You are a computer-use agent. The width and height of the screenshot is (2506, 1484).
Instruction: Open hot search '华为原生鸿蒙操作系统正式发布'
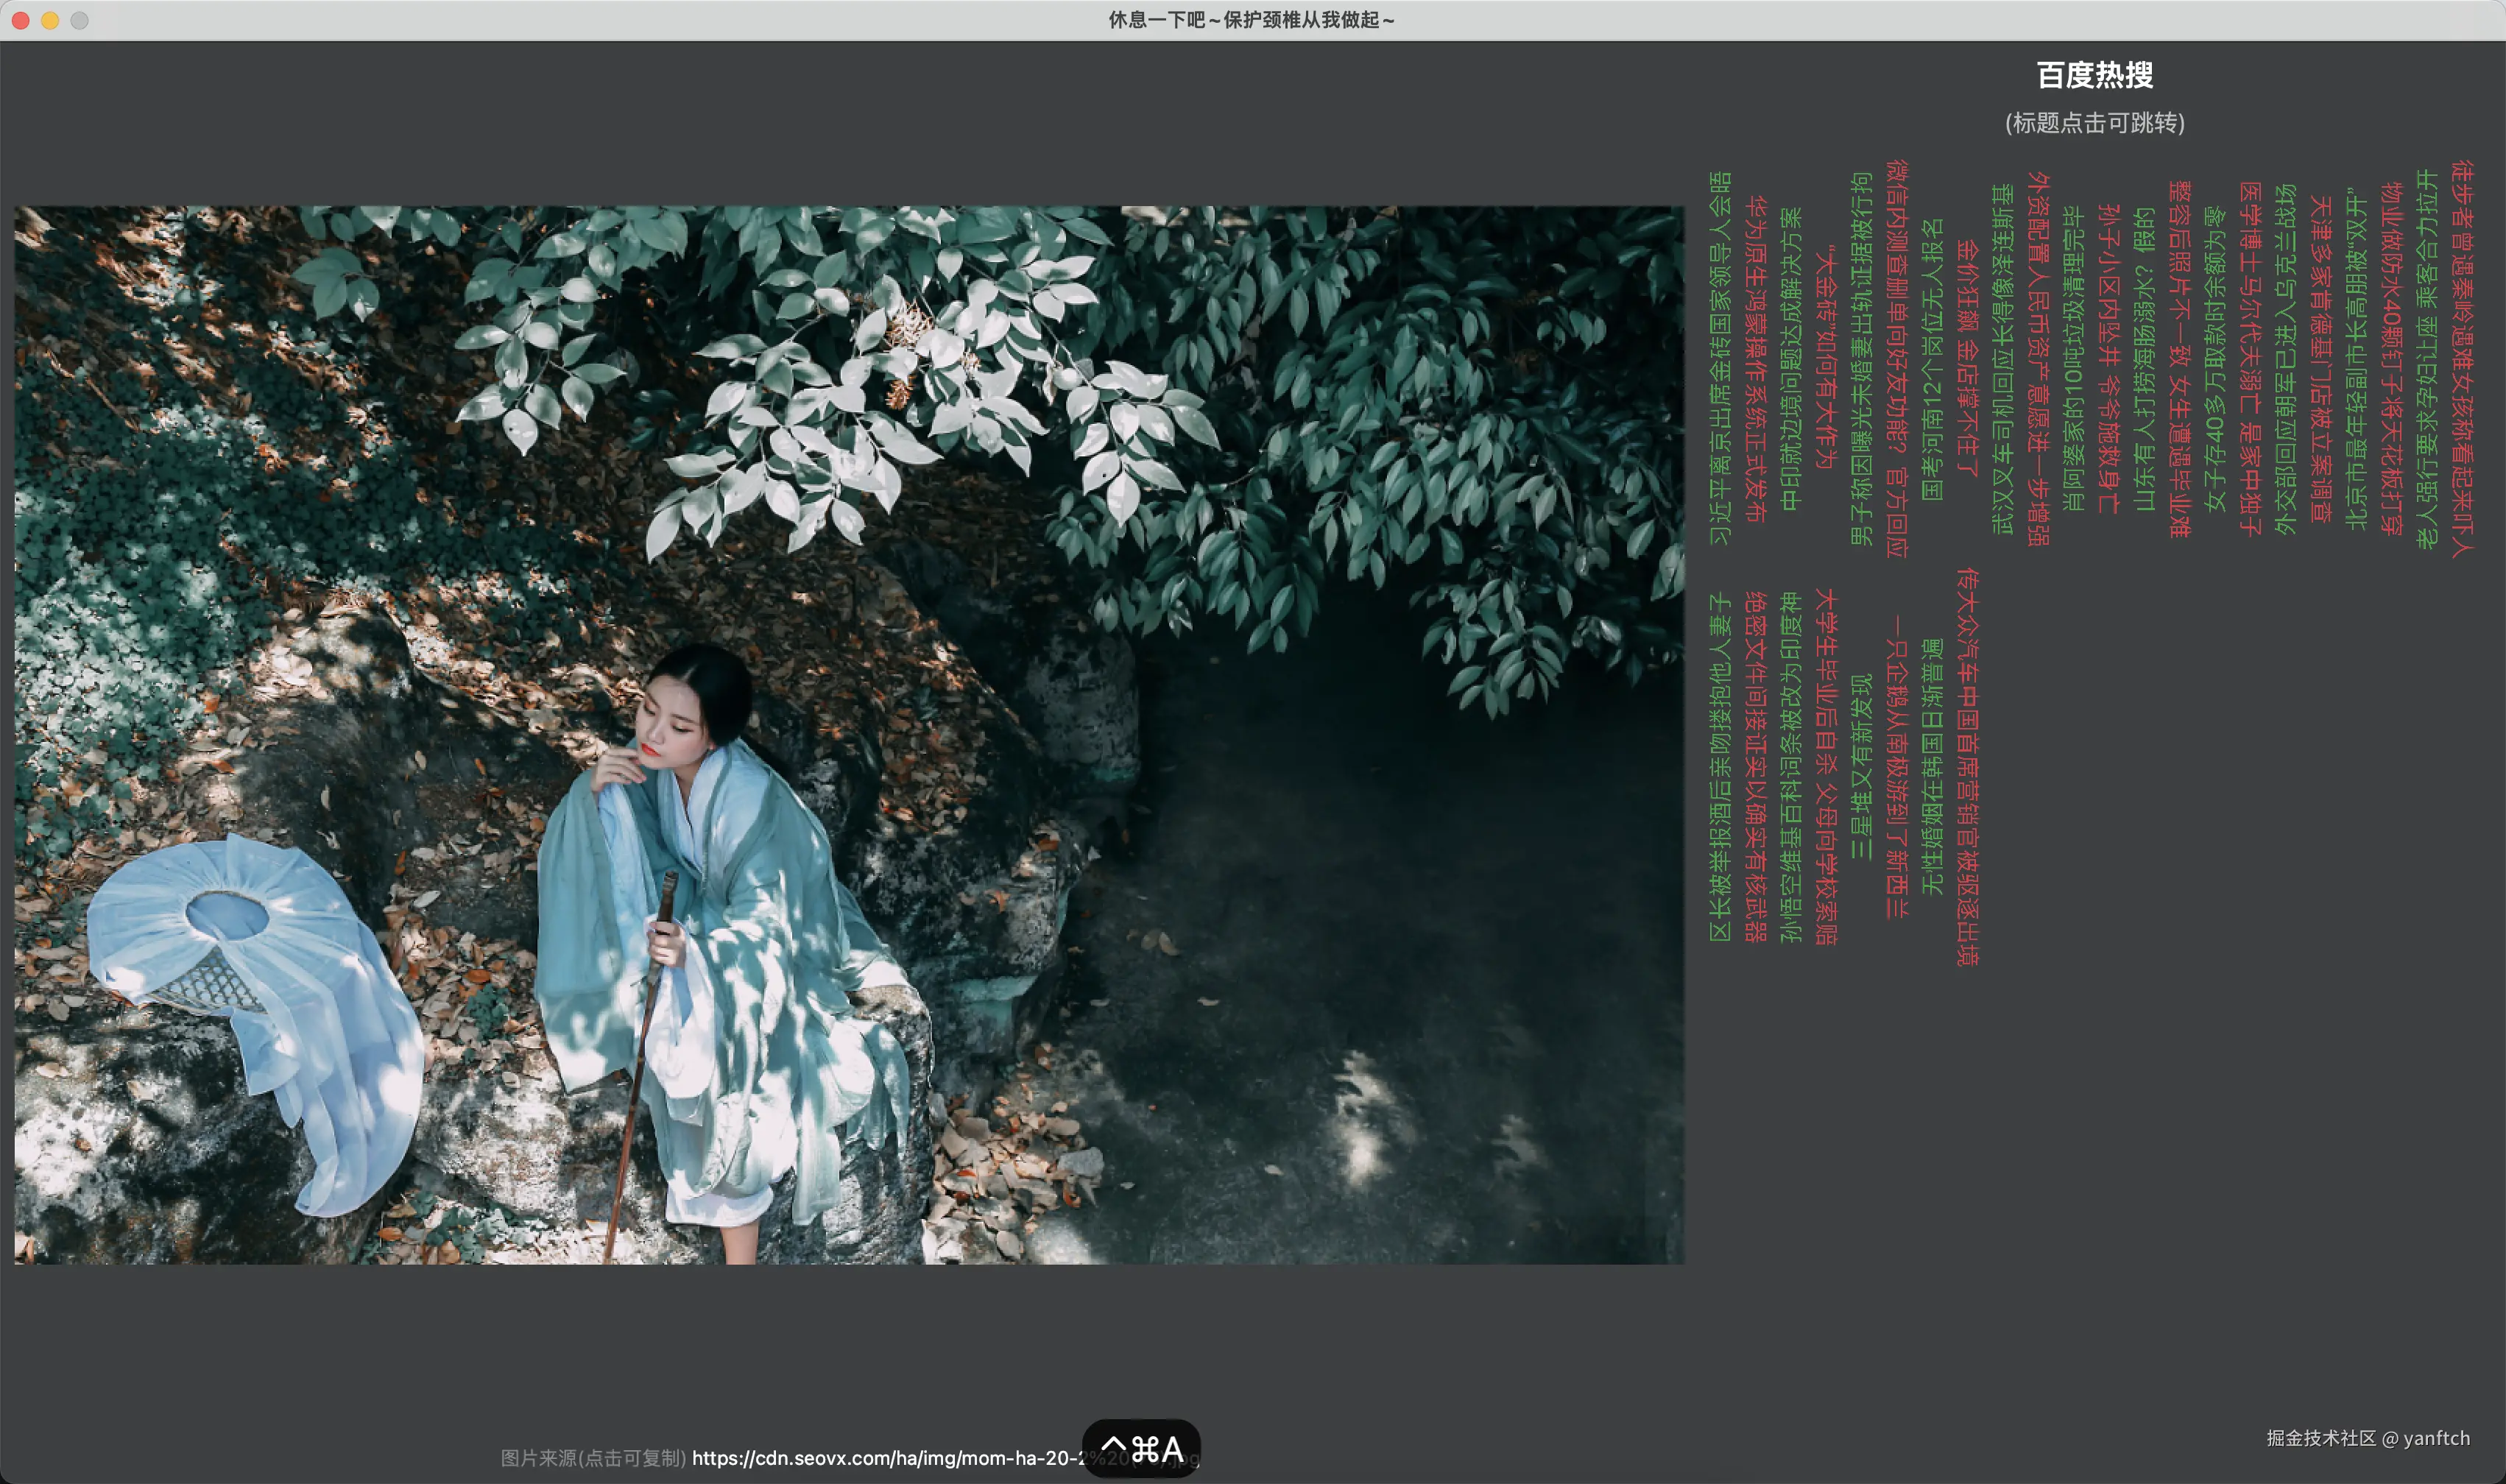pyautogui.click(x=1755, y=358)
